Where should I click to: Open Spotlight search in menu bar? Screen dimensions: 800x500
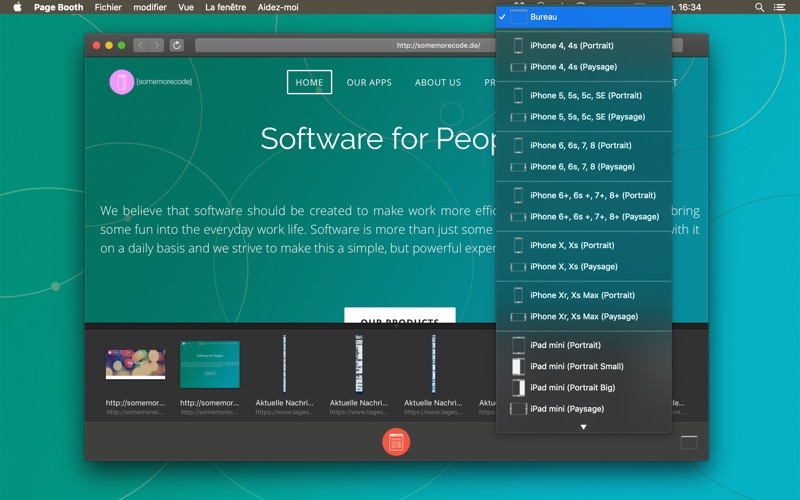pos(759,7)
